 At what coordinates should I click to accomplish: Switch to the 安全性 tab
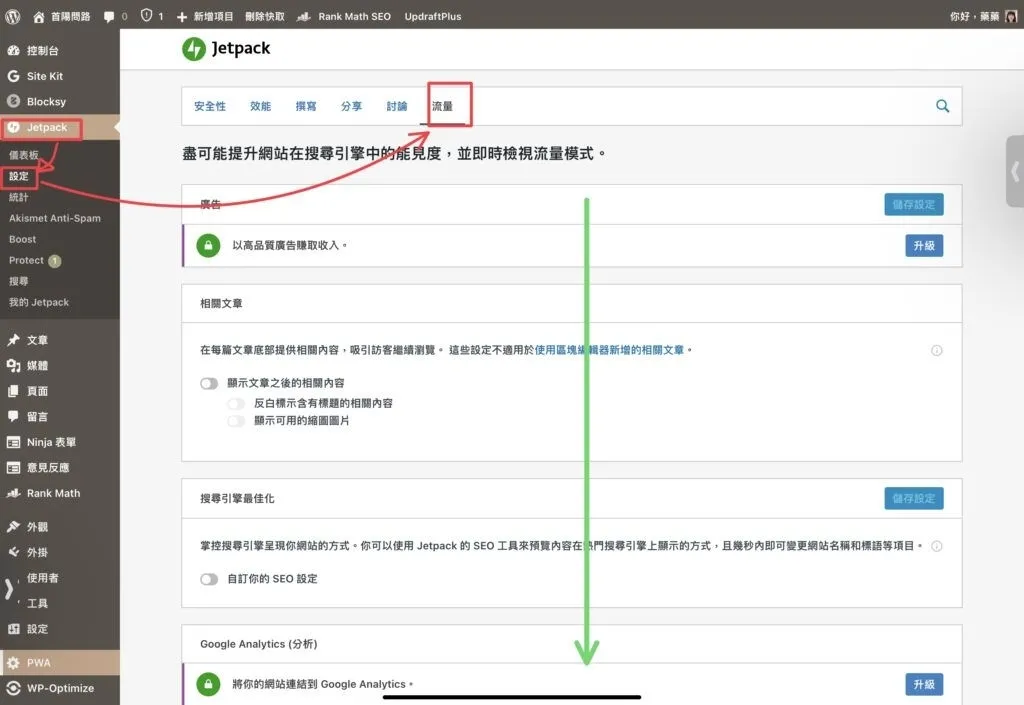[210, 106]
